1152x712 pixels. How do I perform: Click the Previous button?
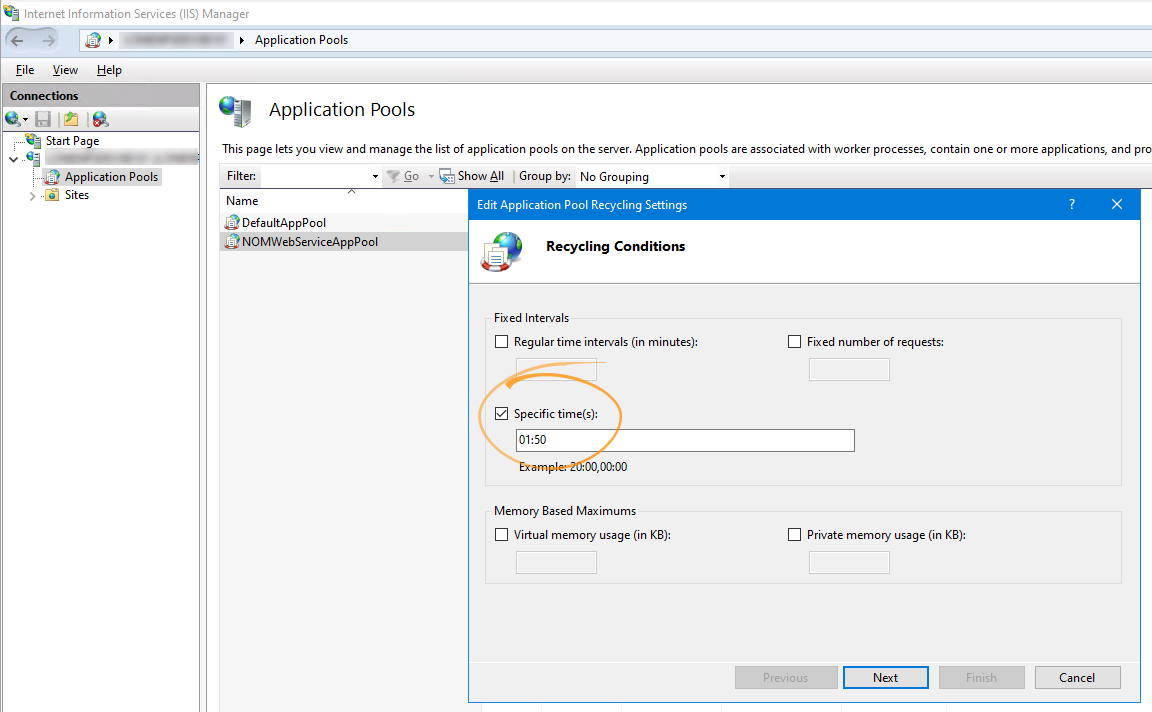point(785,677)
